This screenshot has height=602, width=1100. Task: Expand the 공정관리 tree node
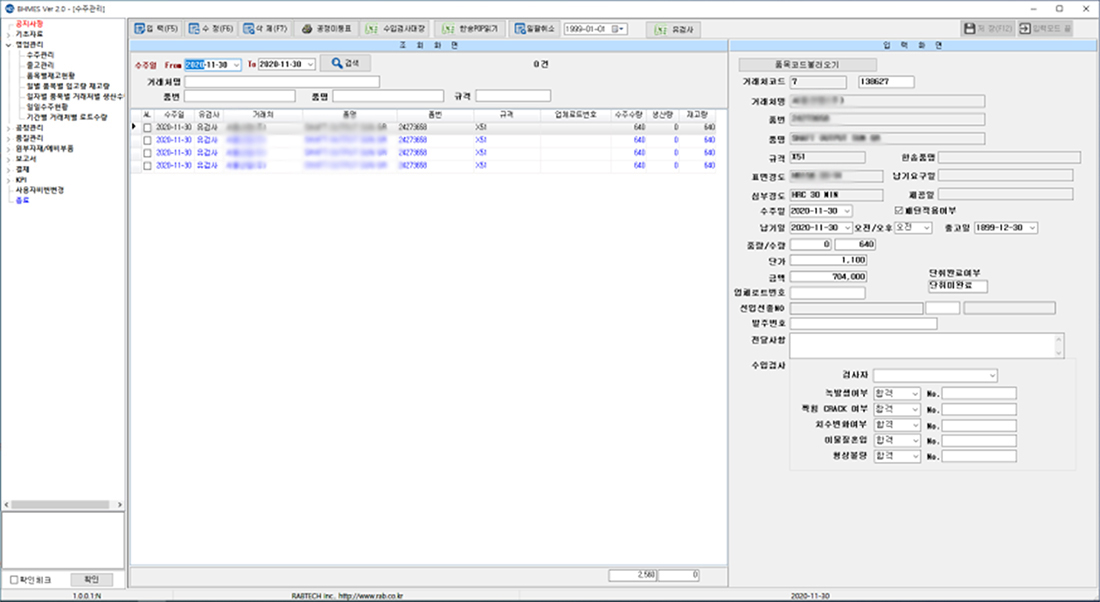click(8, 128)
